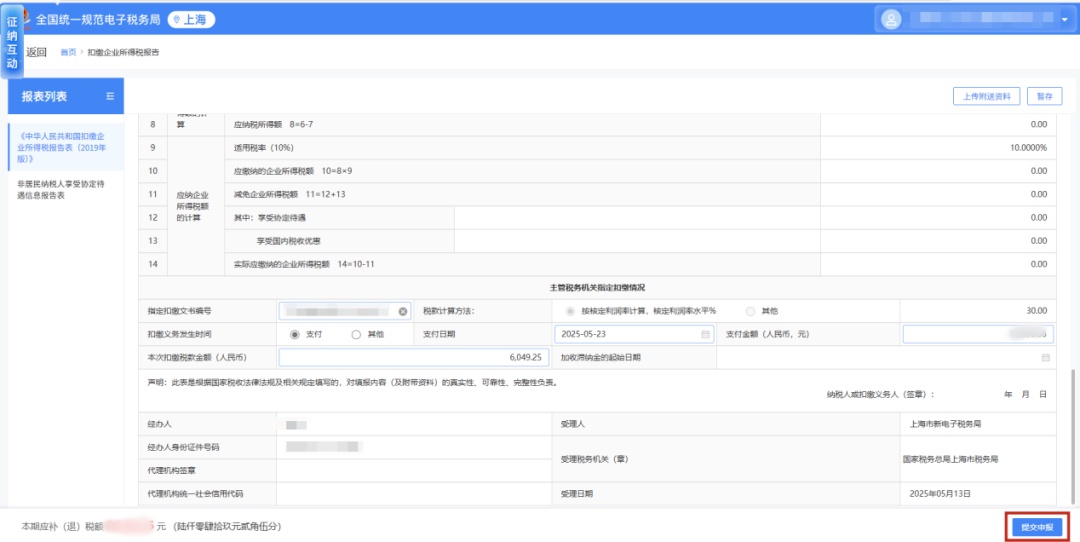Click the 其中：享受协定待遇 label

[x=269, y=218]
